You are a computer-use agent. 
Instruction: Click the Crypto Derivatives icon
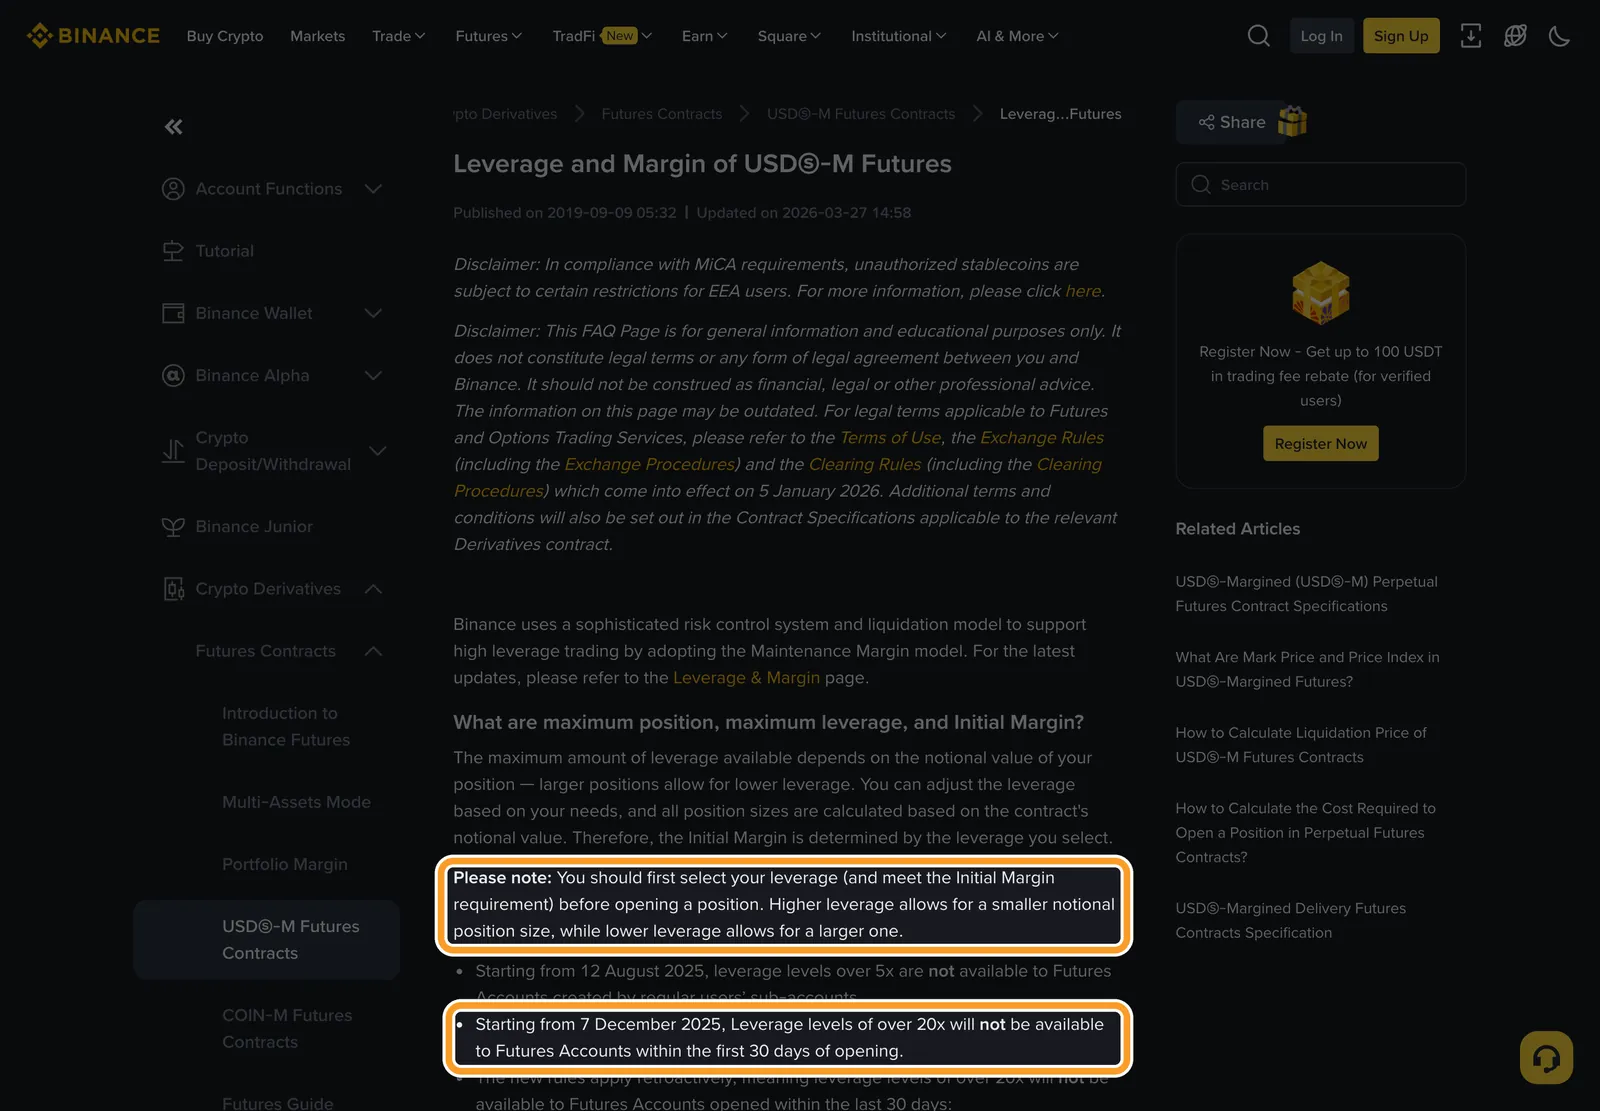click(x=173, y=589)
